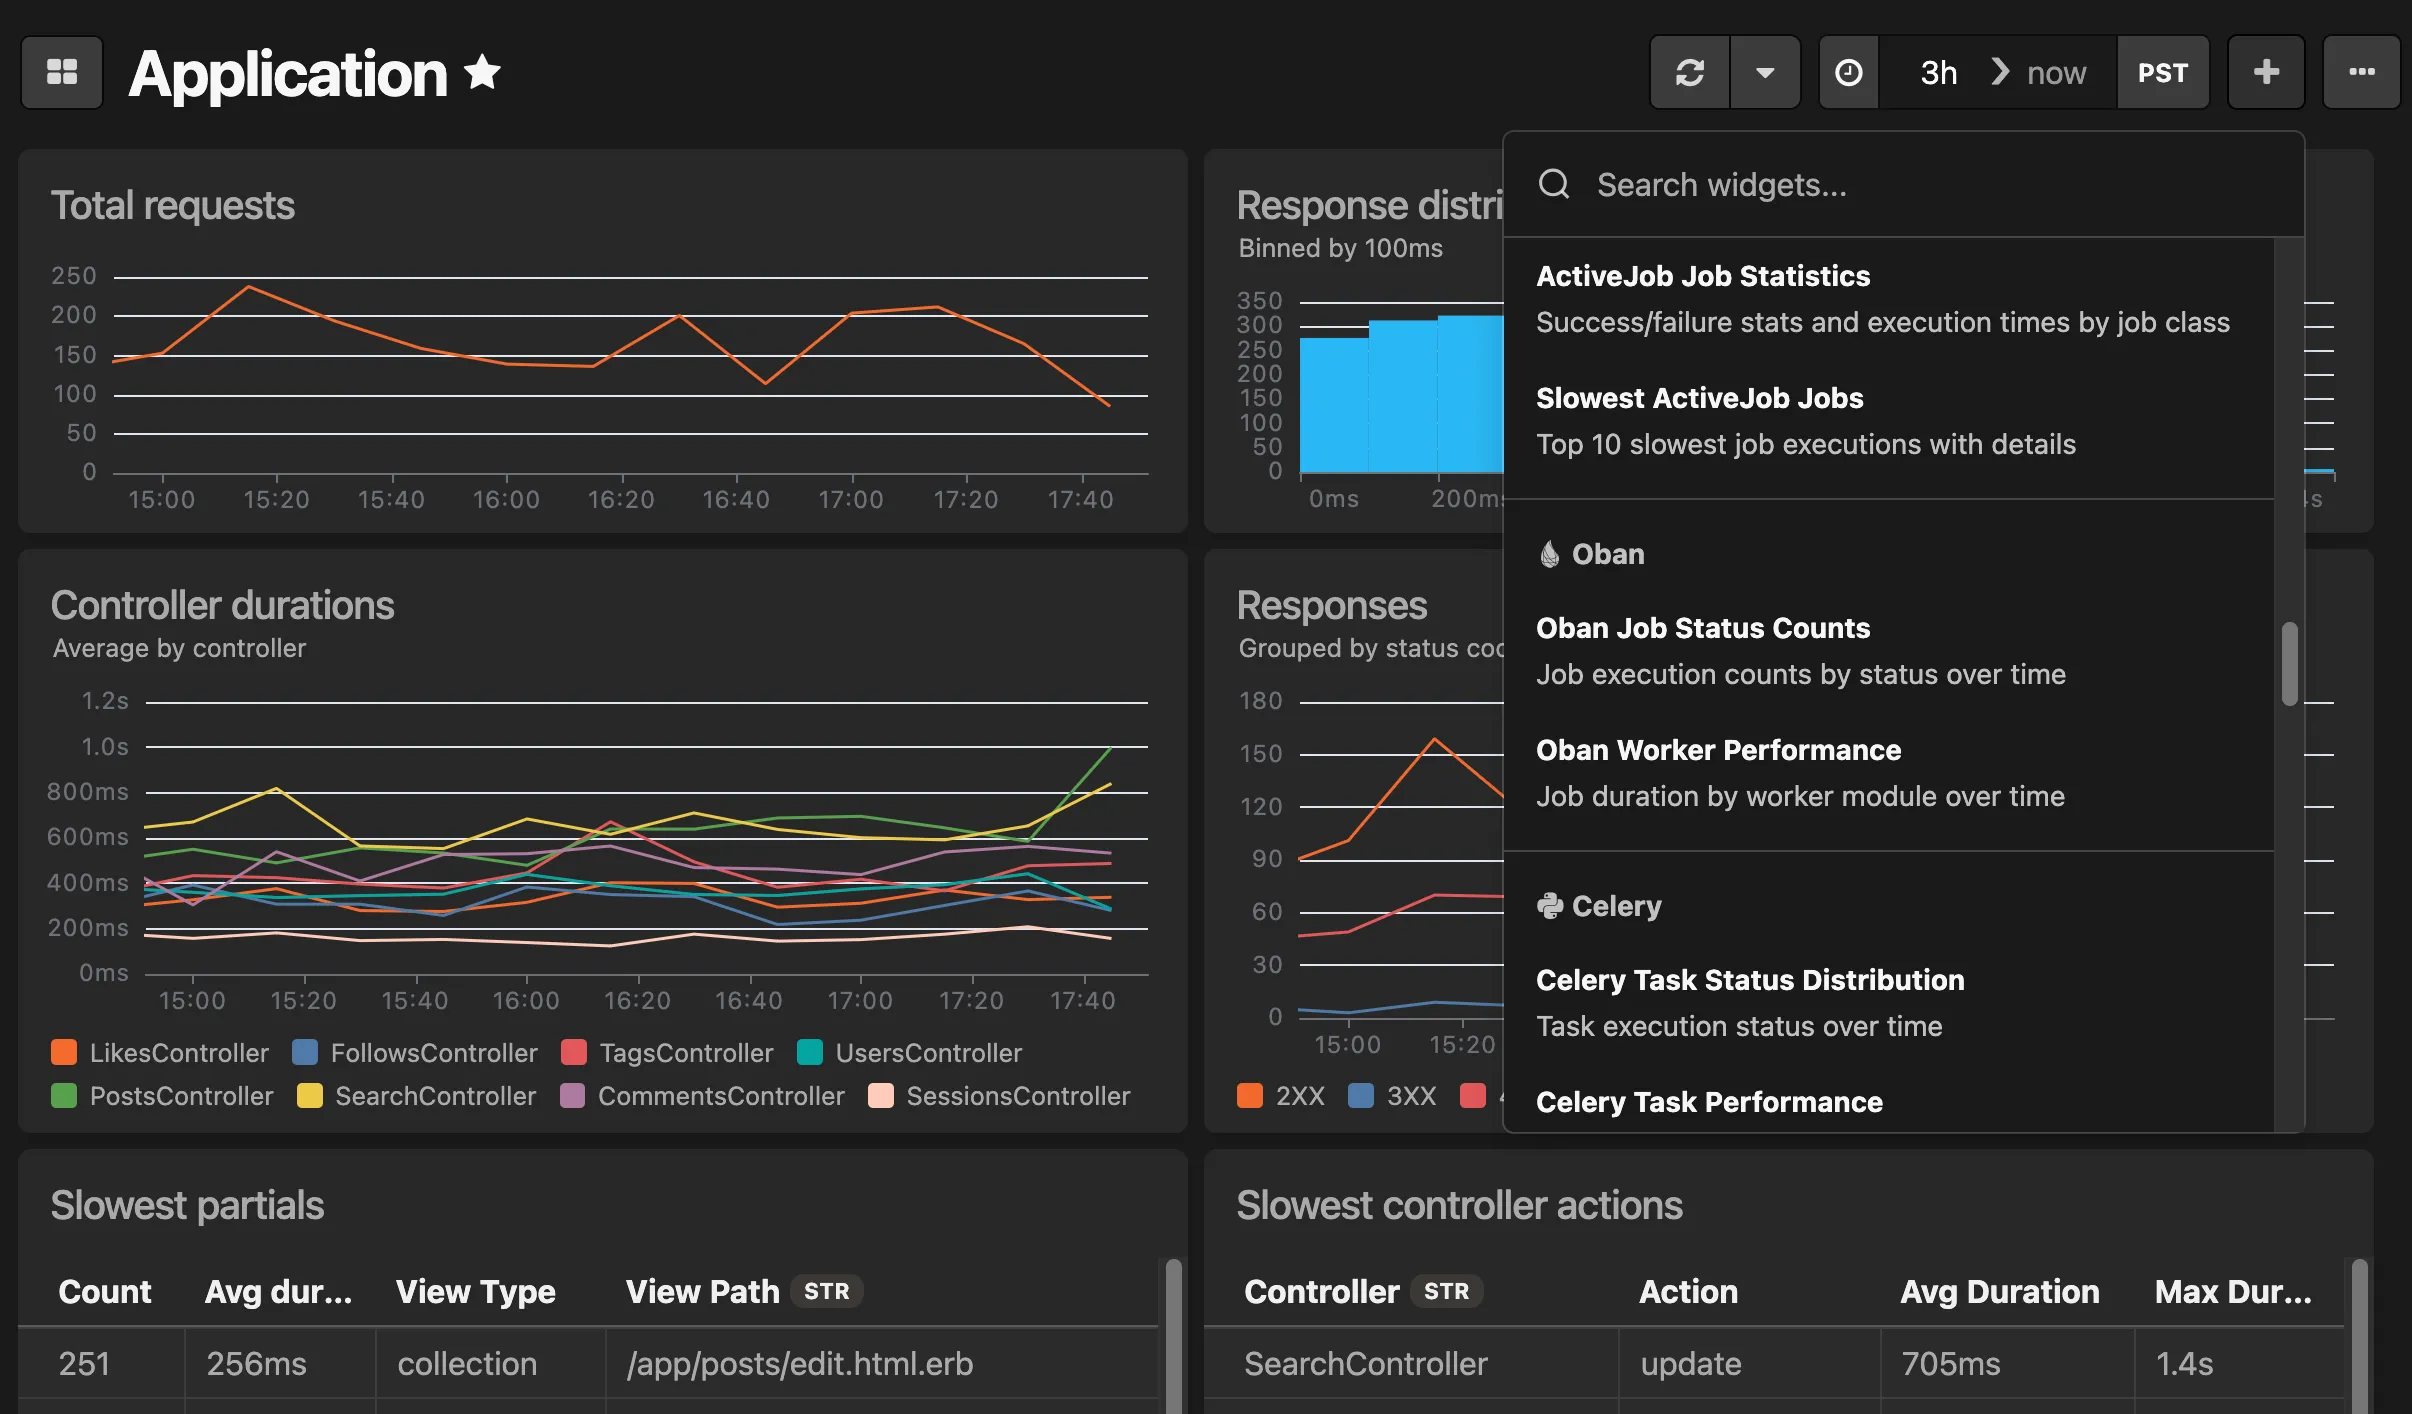Click the PST timezone button
The width and height of the screenshot is (2412, 1414).
[x=2163, y=71]
